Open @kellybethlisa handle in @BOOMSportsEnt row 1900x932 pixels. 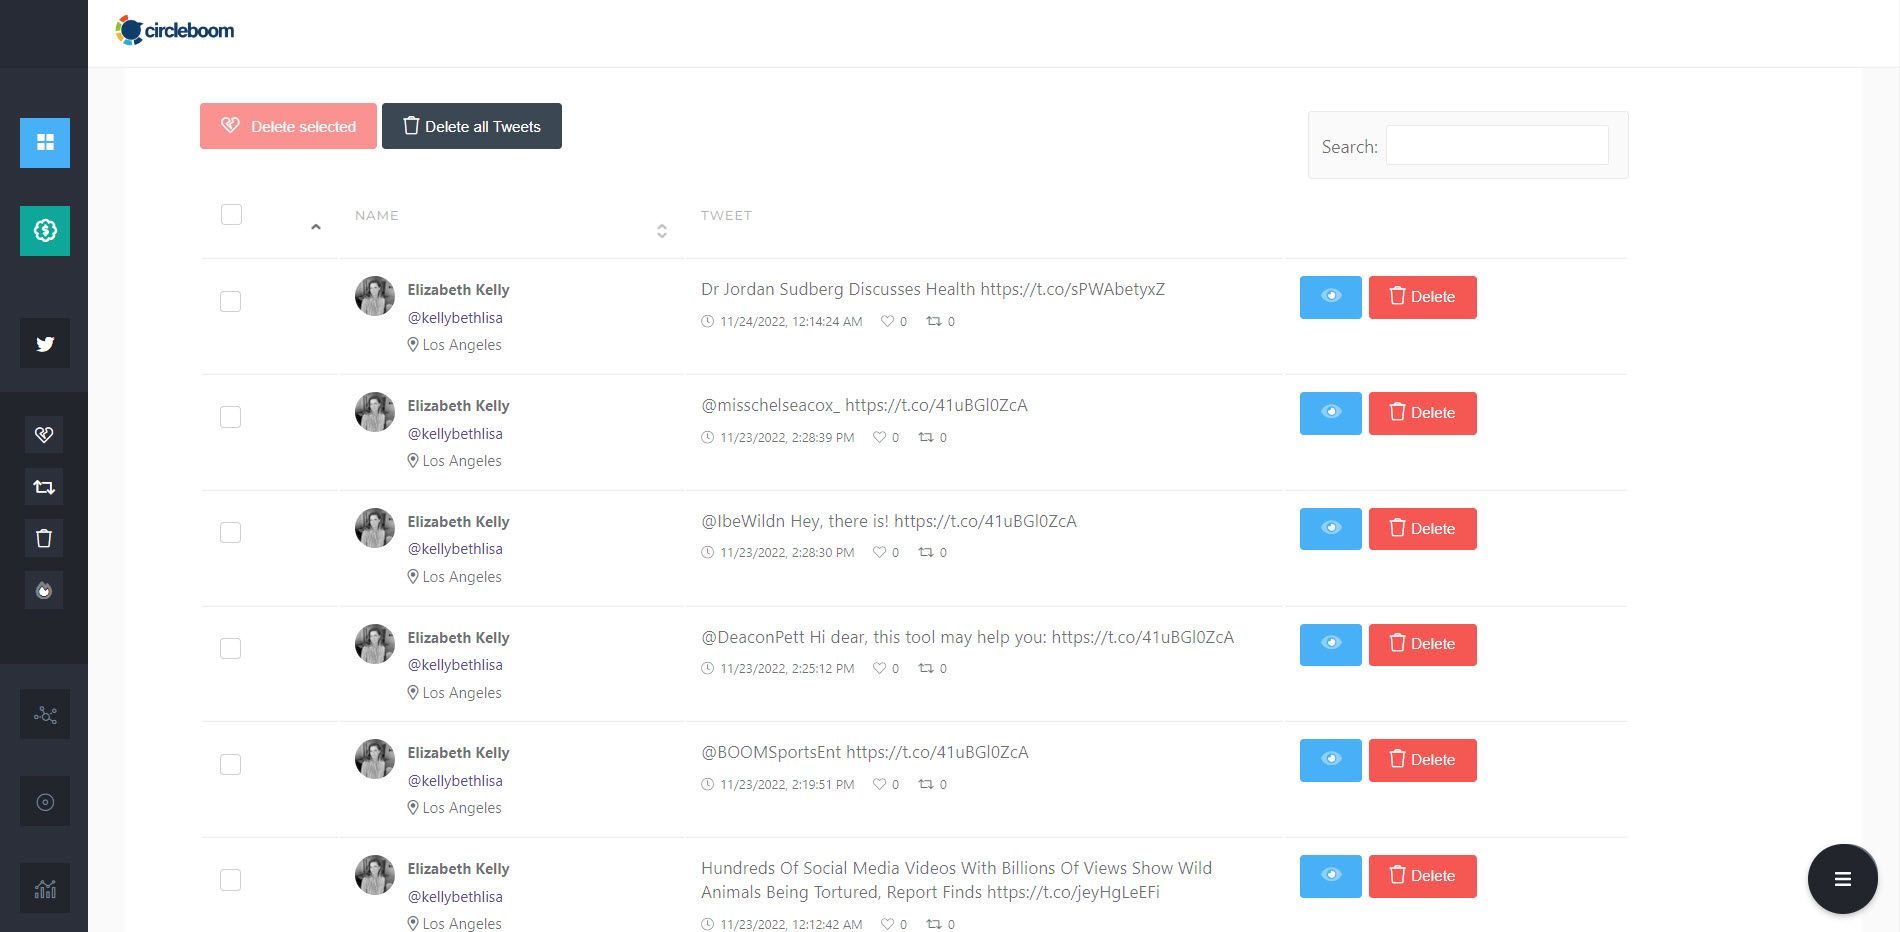tap(455, 781)
